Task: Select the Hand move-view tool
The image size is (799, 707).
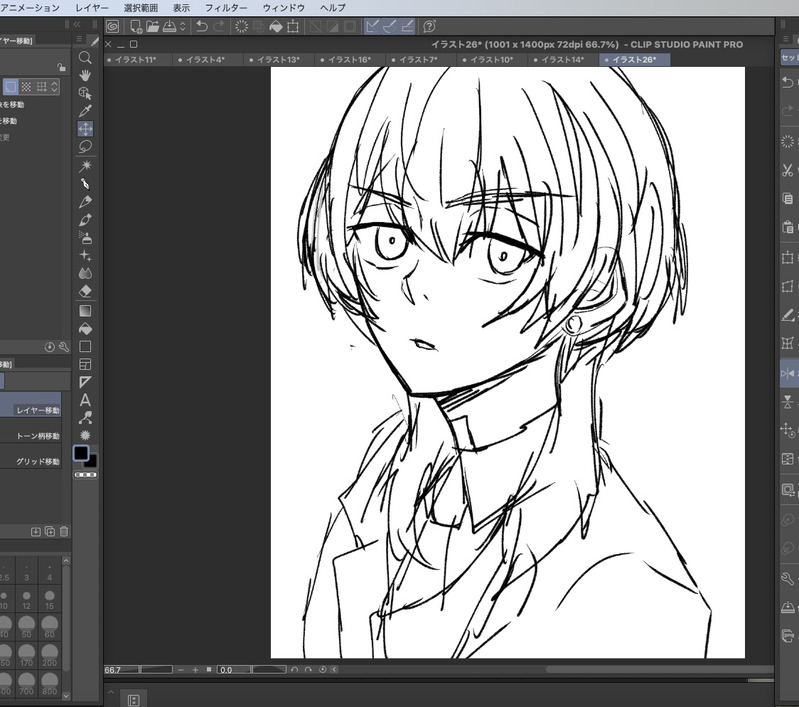Action: (85, 75)
